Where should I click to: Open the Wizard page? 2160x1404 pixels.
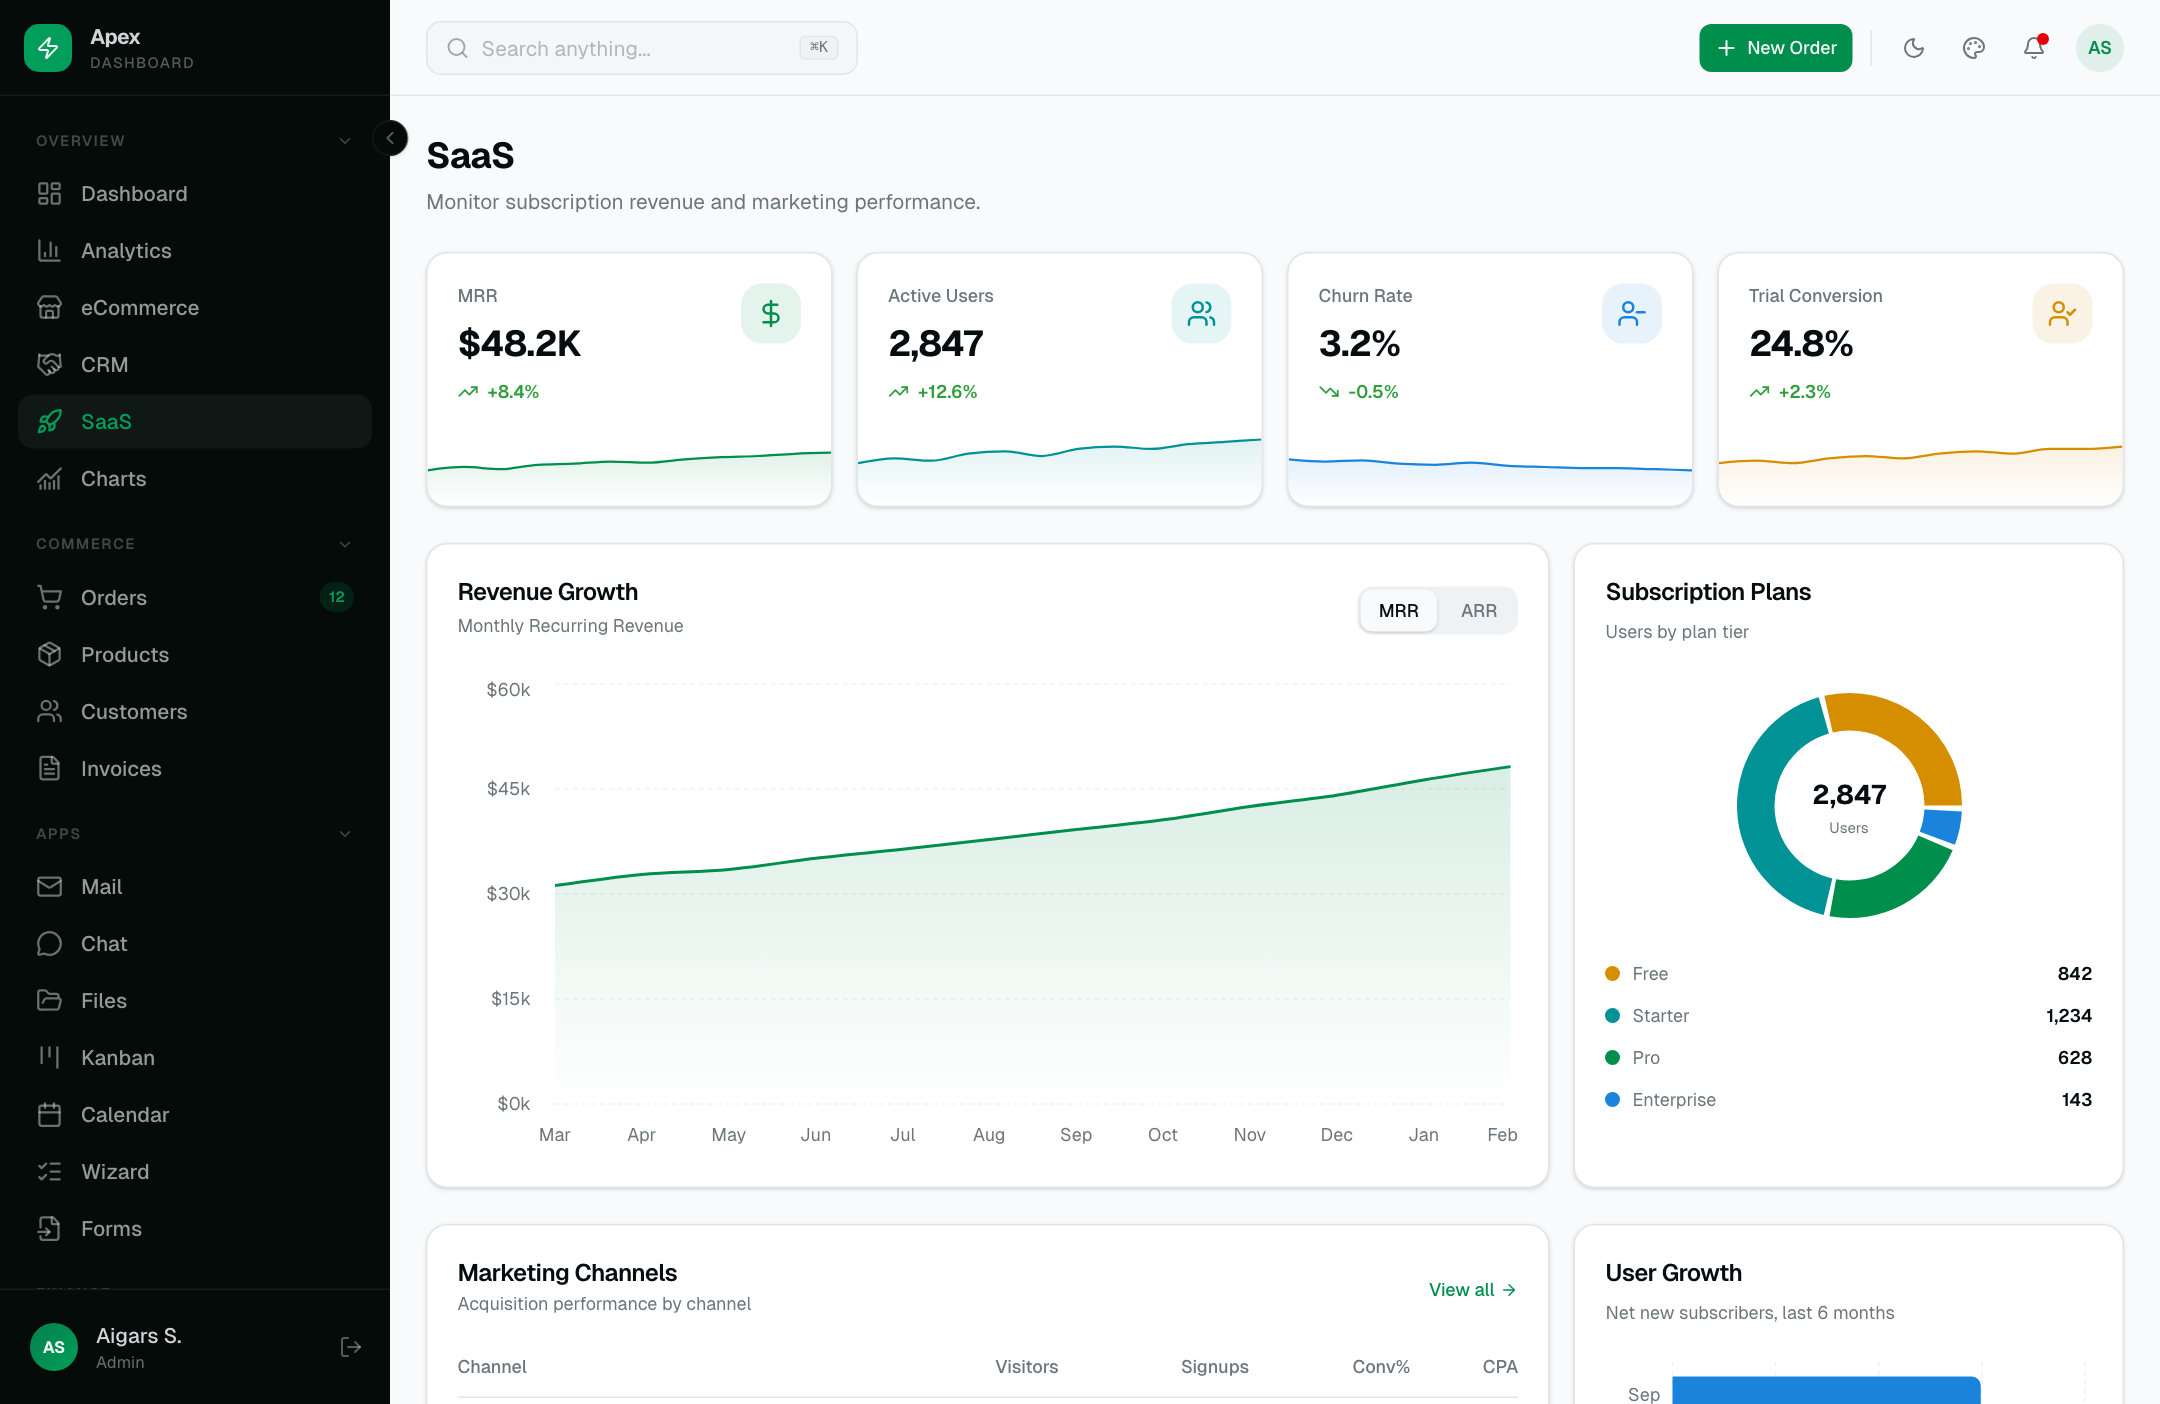tap(195, 1172)
